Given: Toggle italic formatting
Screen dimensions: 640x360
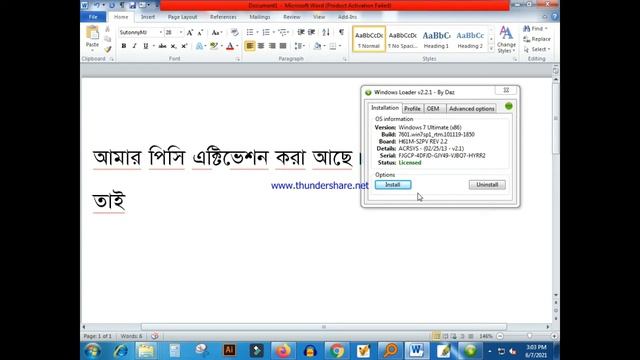Looking at the screenshot, I should [134, 46].
